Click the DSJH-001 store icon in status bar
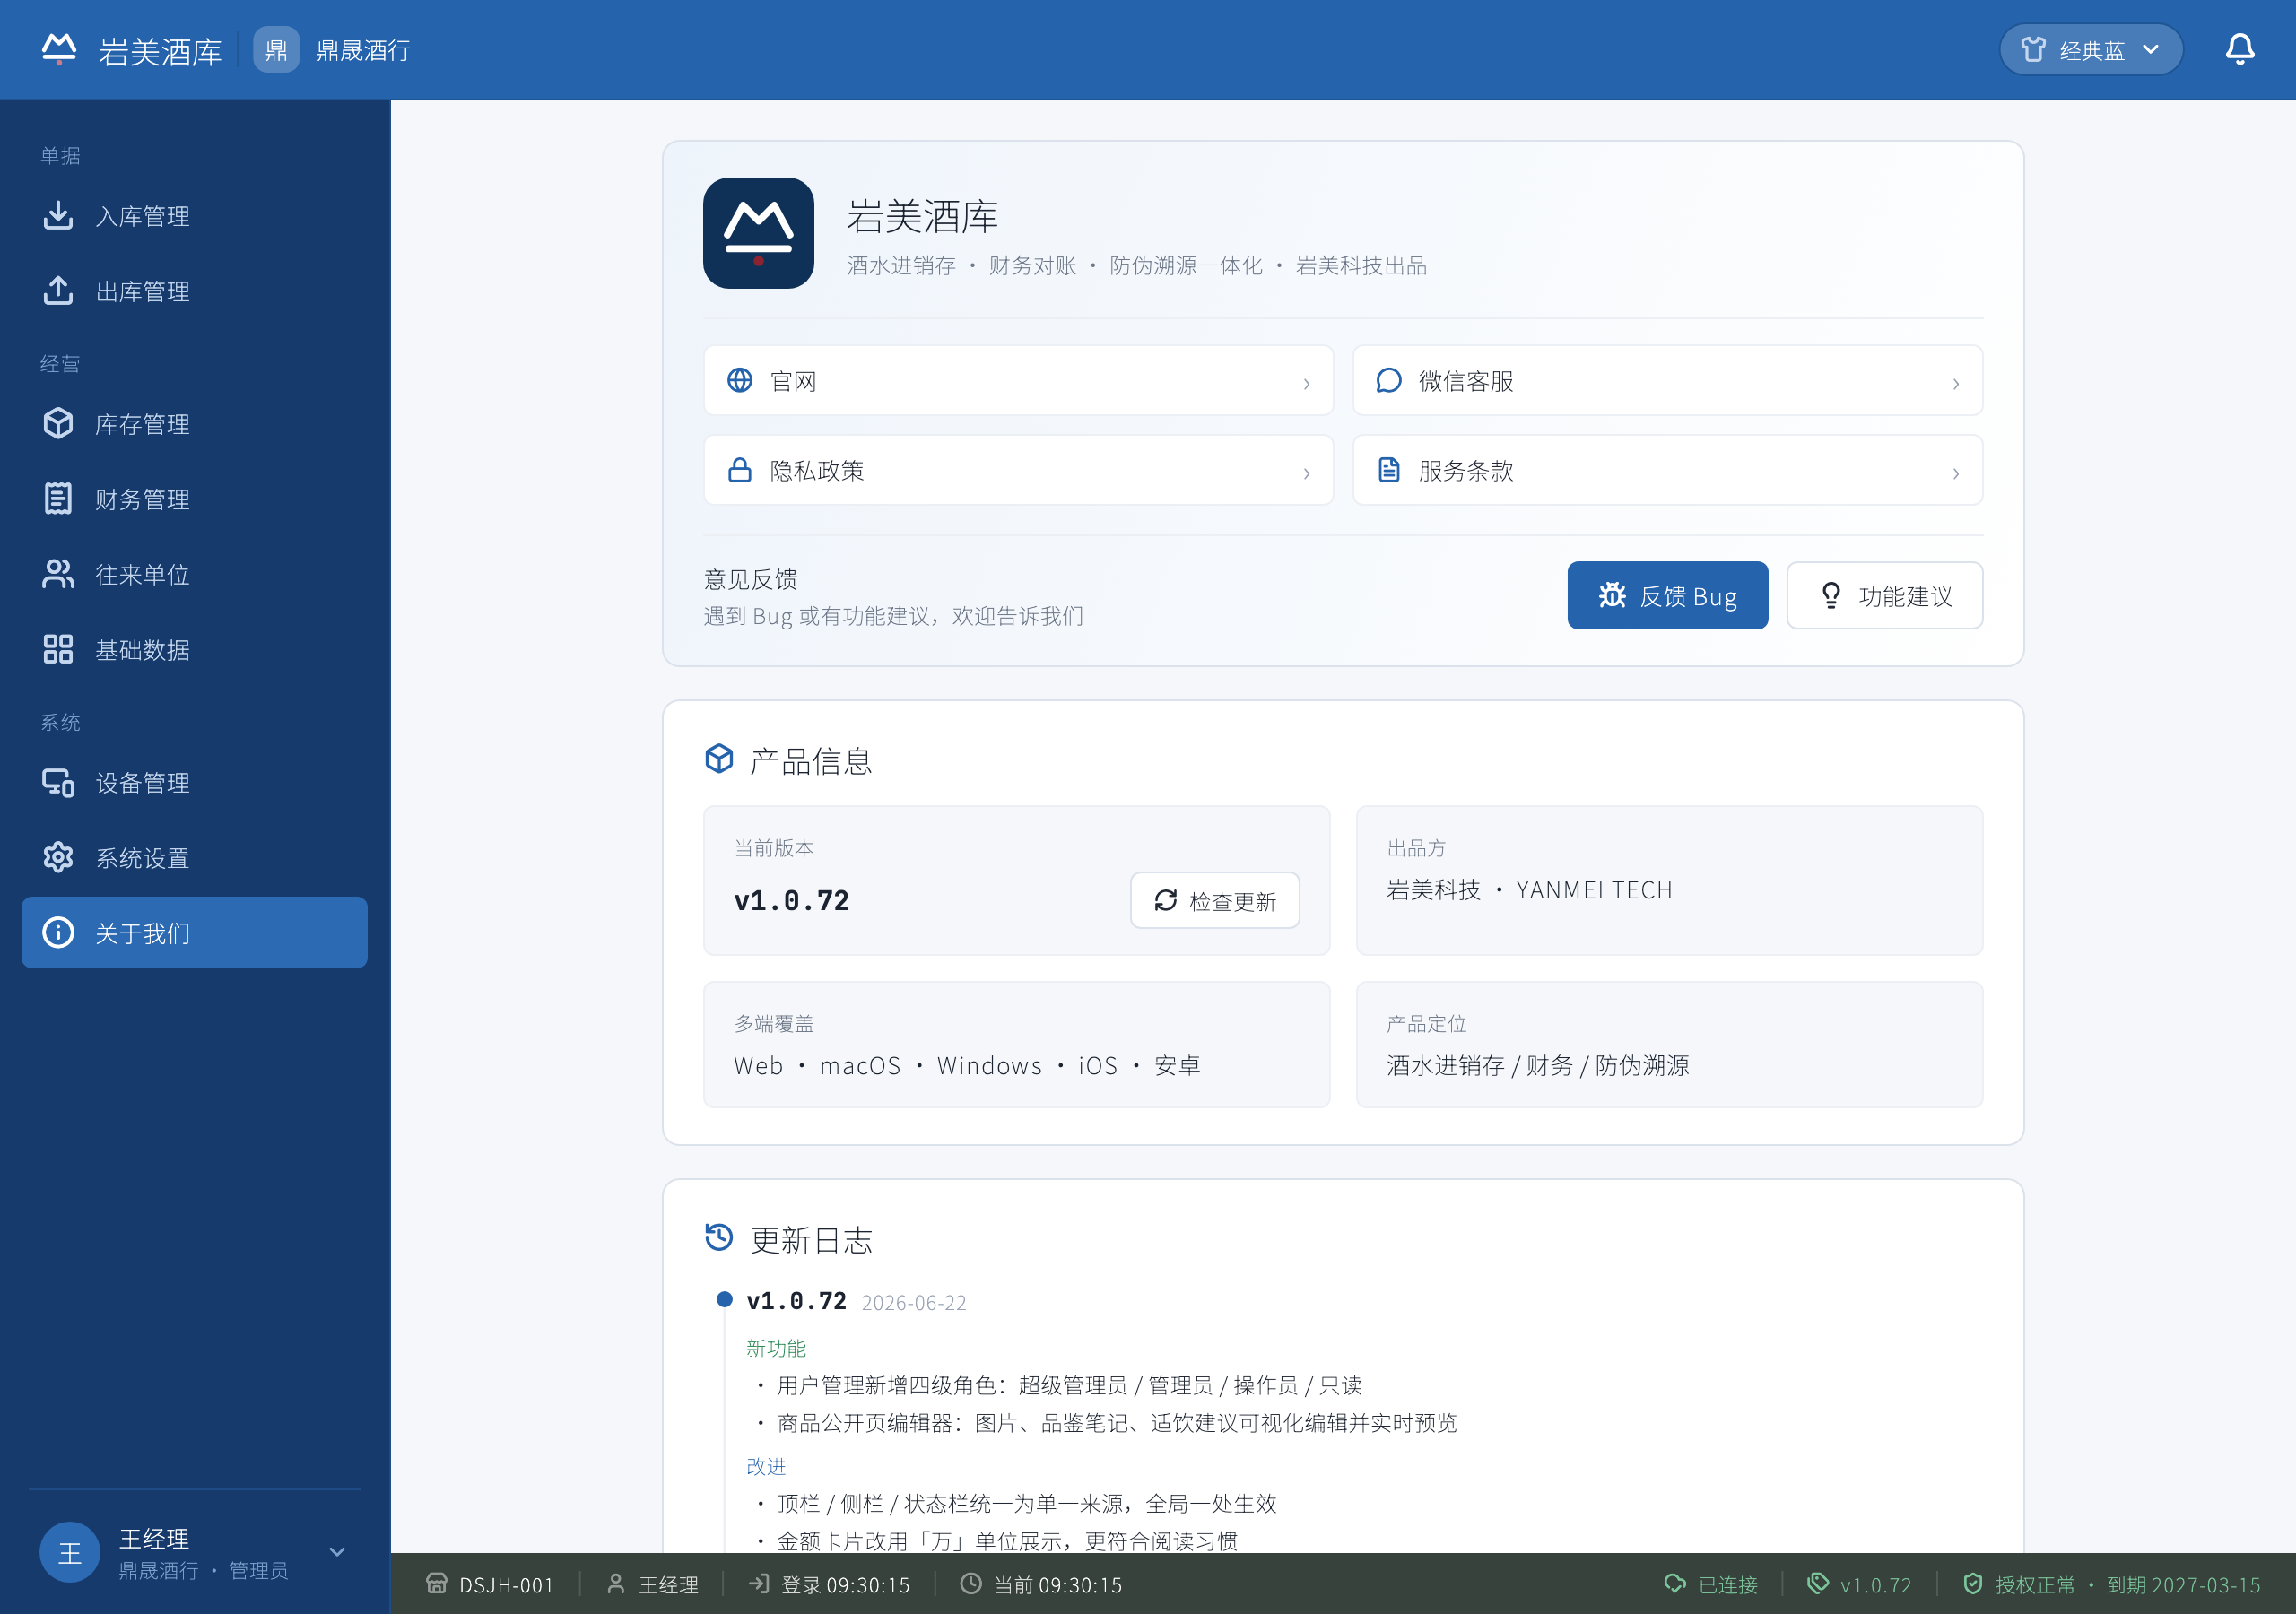 click(x=437, y=1584)
